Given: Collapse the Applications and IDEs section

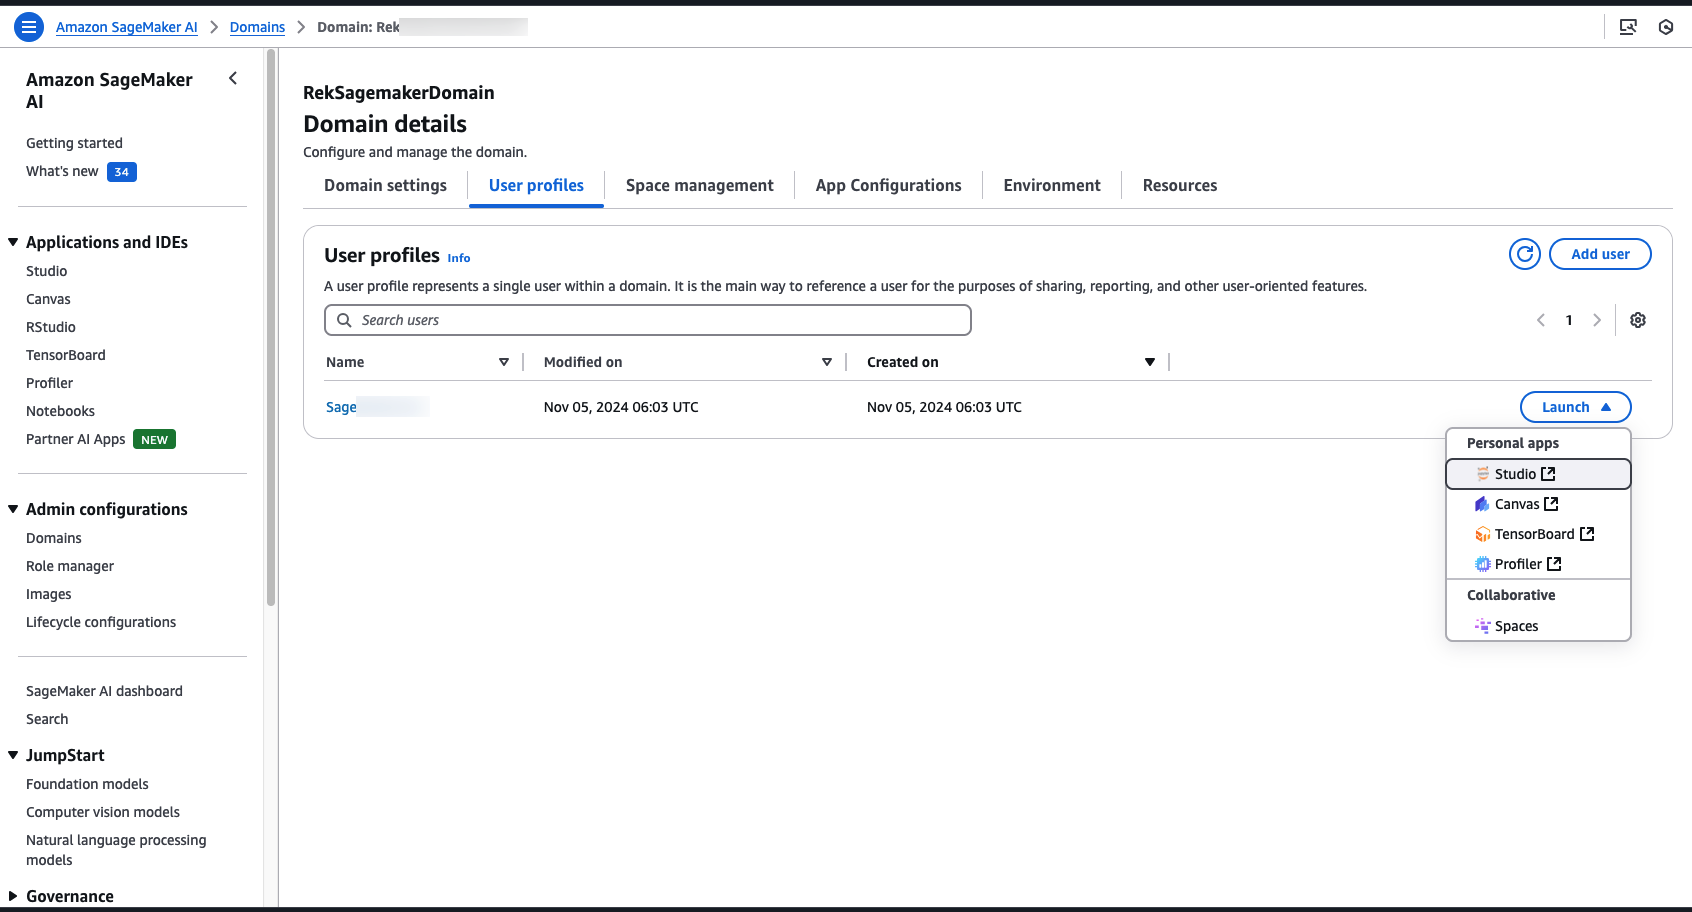Looking at the screenshot, I should point(13,242).
